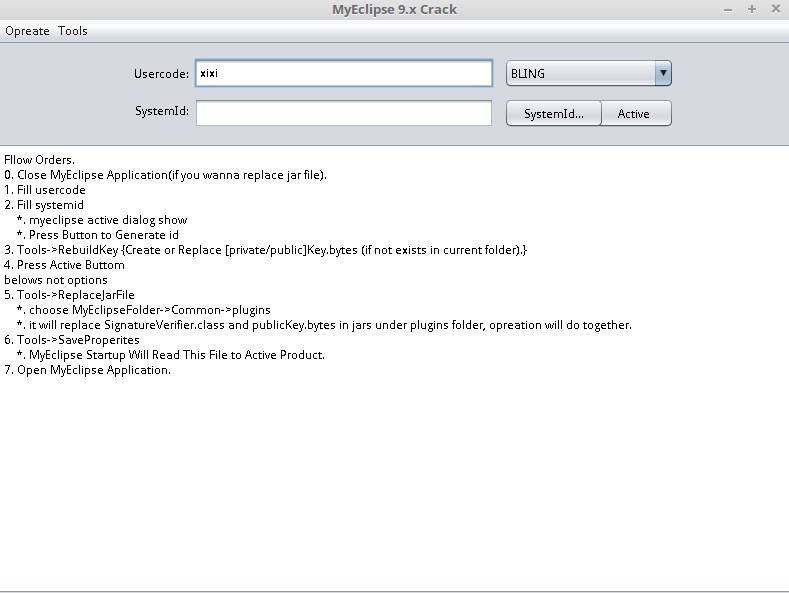Maximize the window with the plus icon
789x593 pixels.
(752, 10)
